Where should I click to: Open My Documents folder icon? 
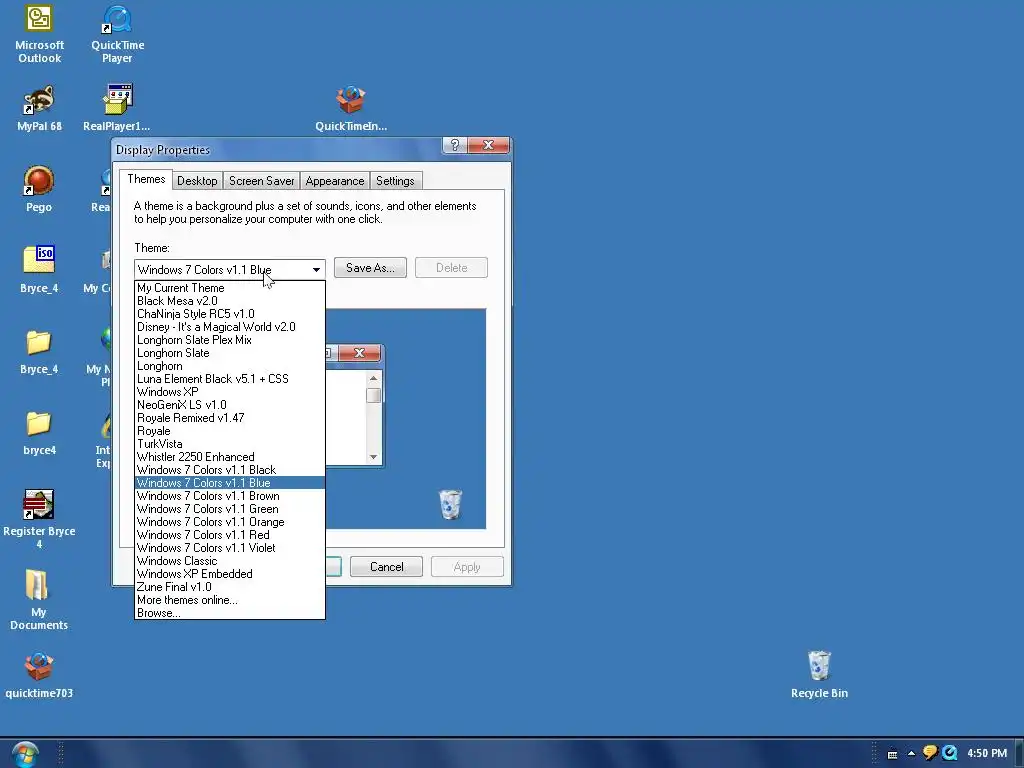[x=39, y=600]
